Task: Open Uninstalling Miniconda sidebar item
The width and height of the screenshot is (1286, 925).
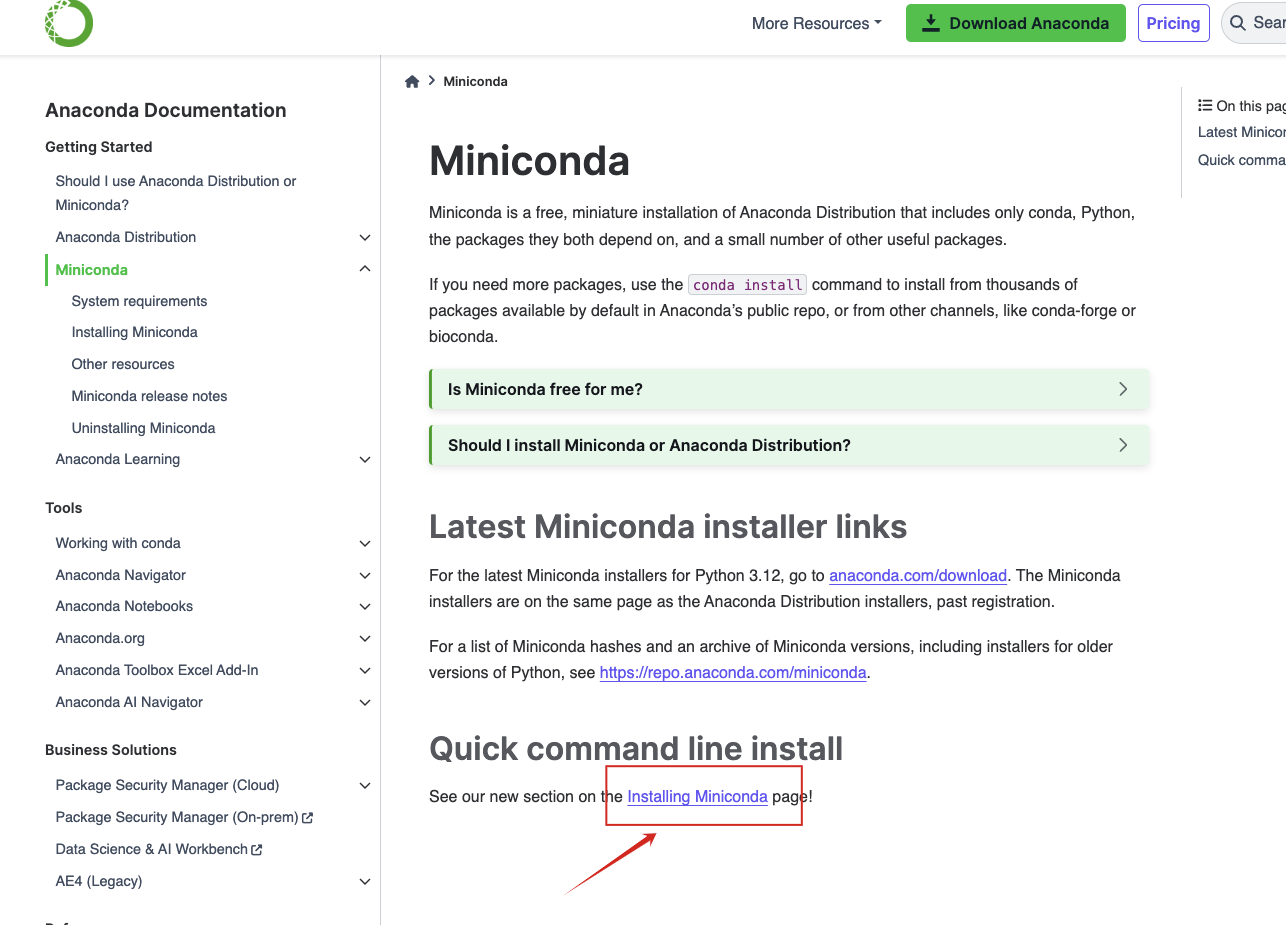Action: (x=143, y=428)
